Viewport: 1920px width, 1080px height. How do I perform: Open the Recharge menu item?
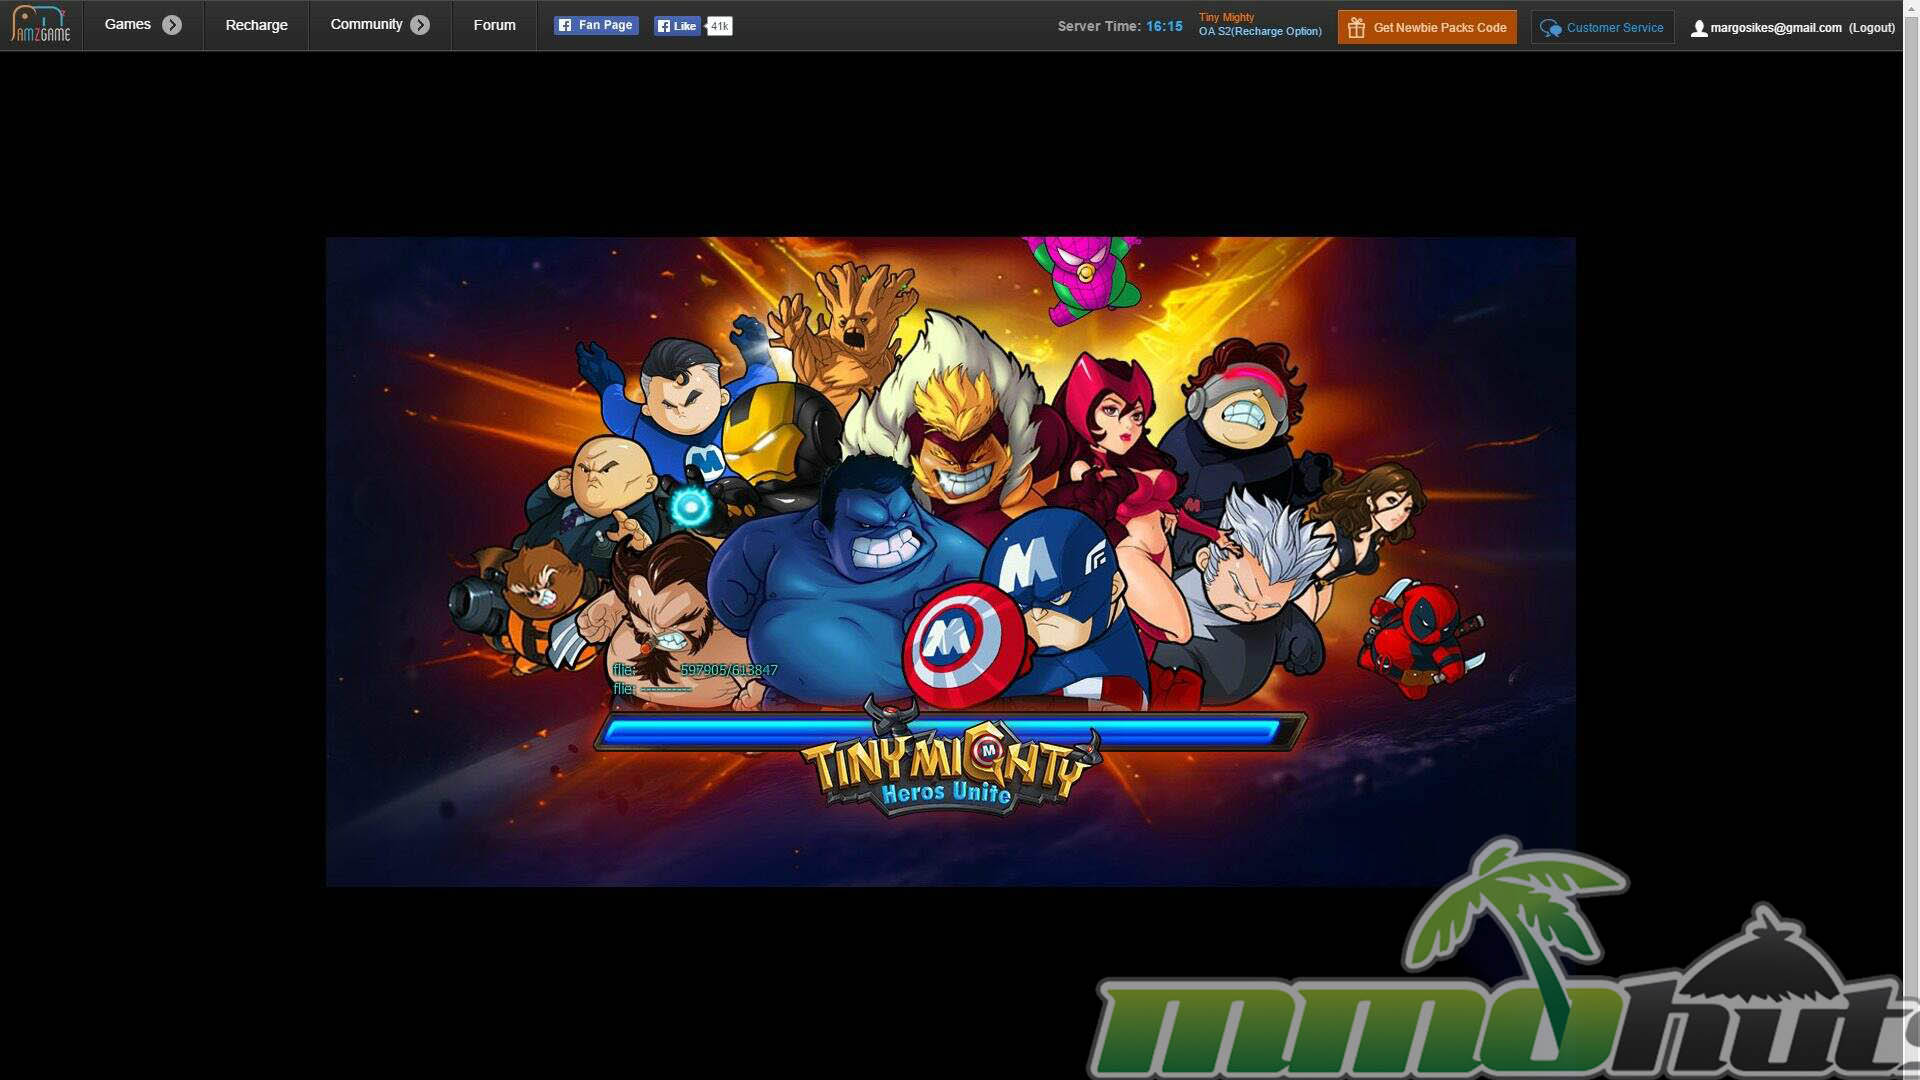256,25
